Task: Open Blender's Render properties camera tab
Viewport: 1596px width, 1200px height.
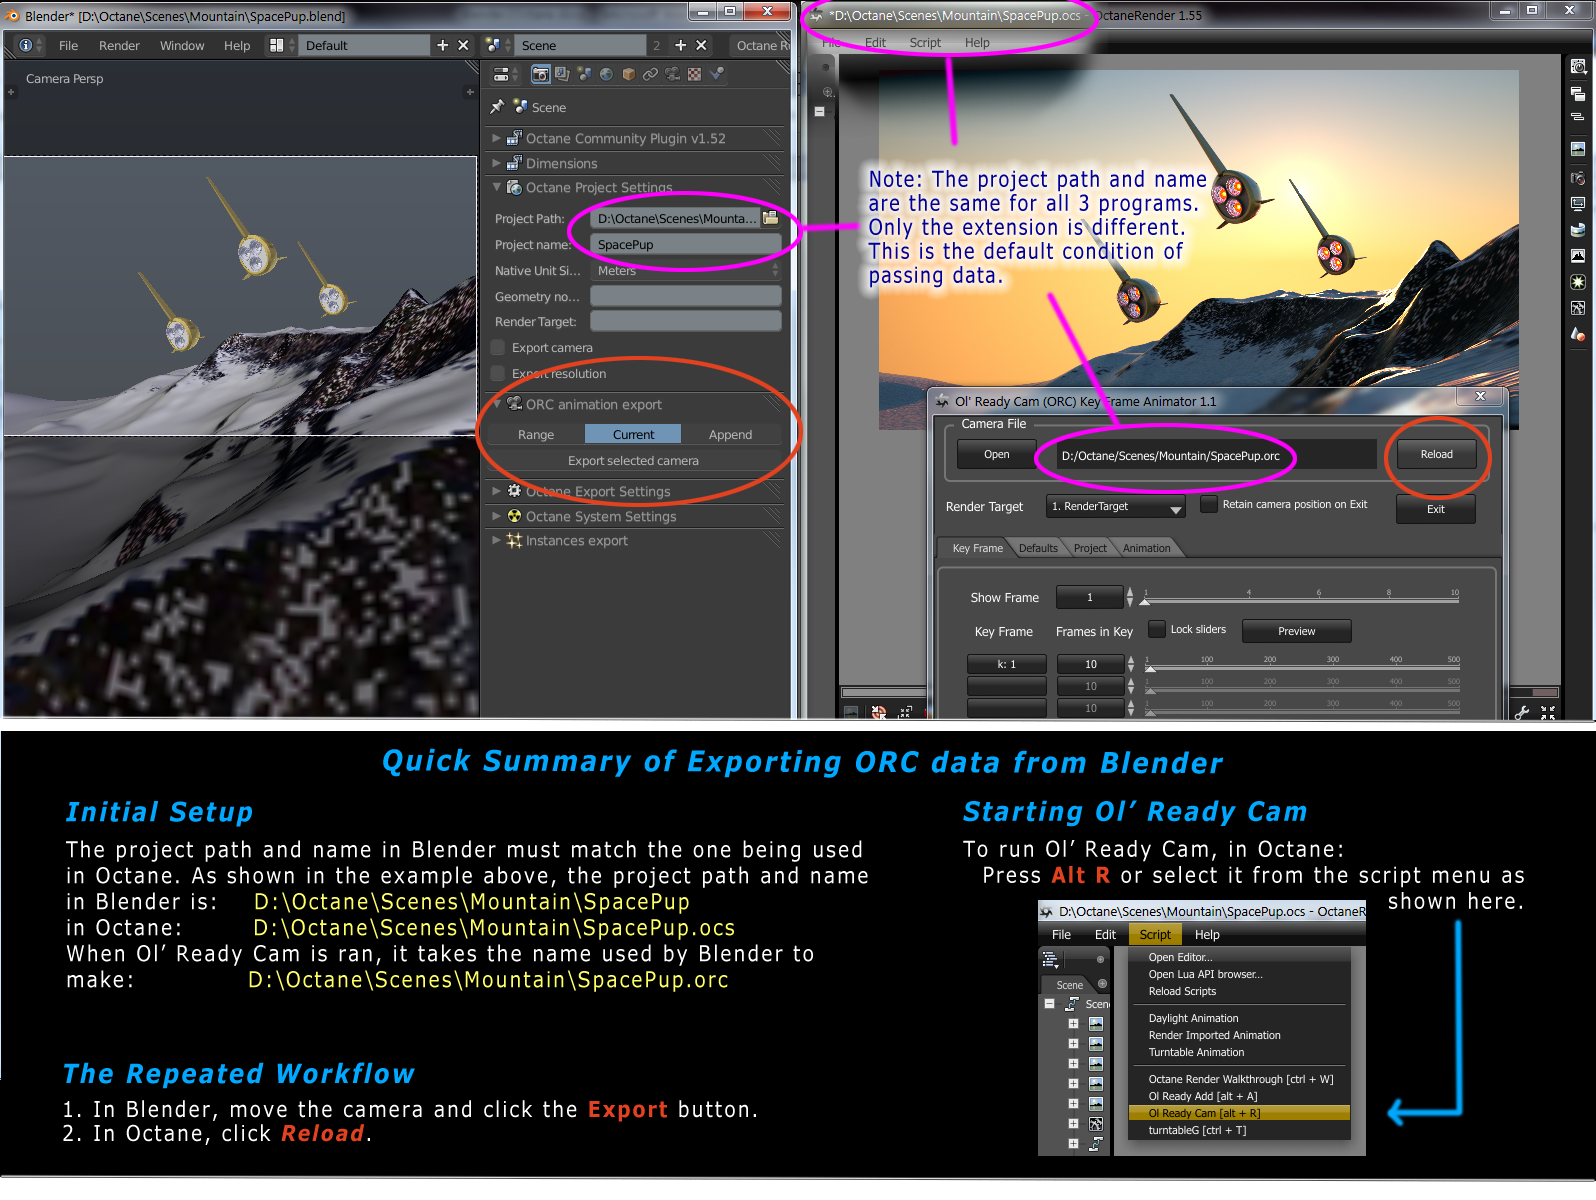Action: pos(540,74)
